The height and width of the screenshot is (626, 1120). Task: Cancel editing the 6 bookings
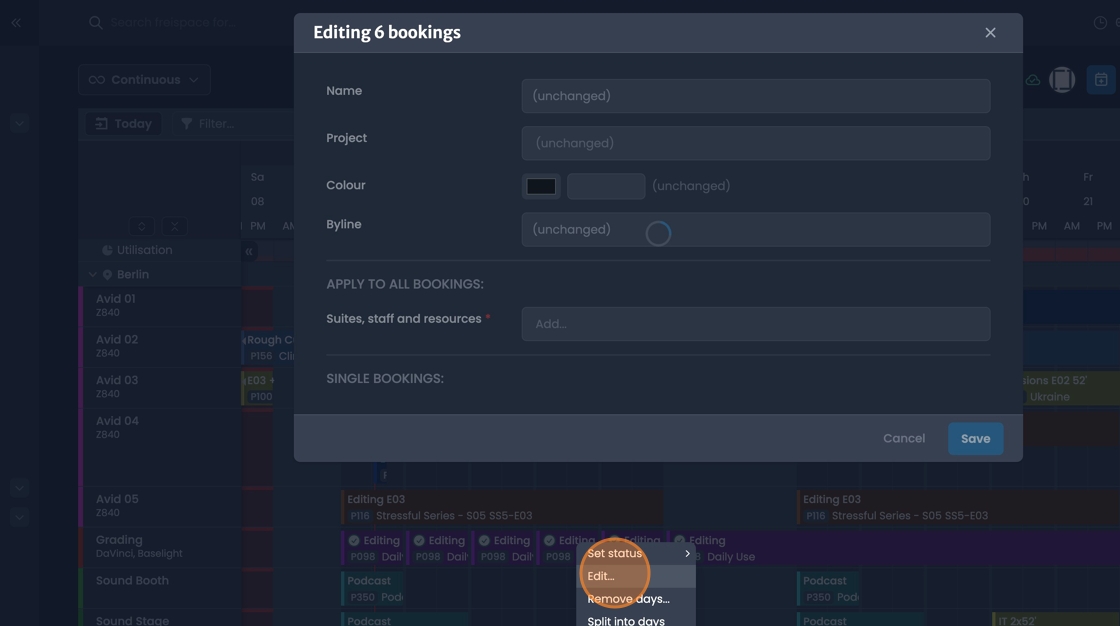click(x=903, y=438)
